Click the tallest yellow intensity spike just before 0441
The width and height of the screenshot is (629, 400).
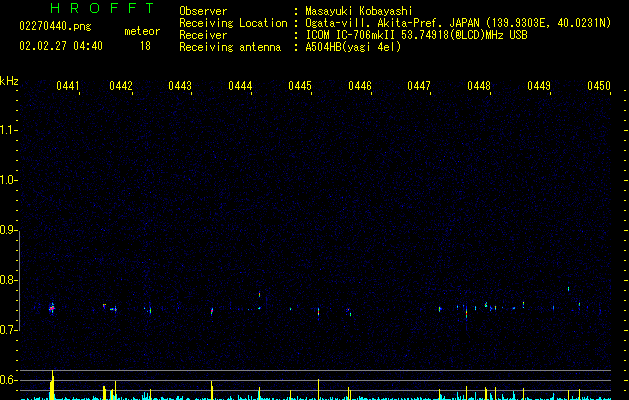[52, 385]
